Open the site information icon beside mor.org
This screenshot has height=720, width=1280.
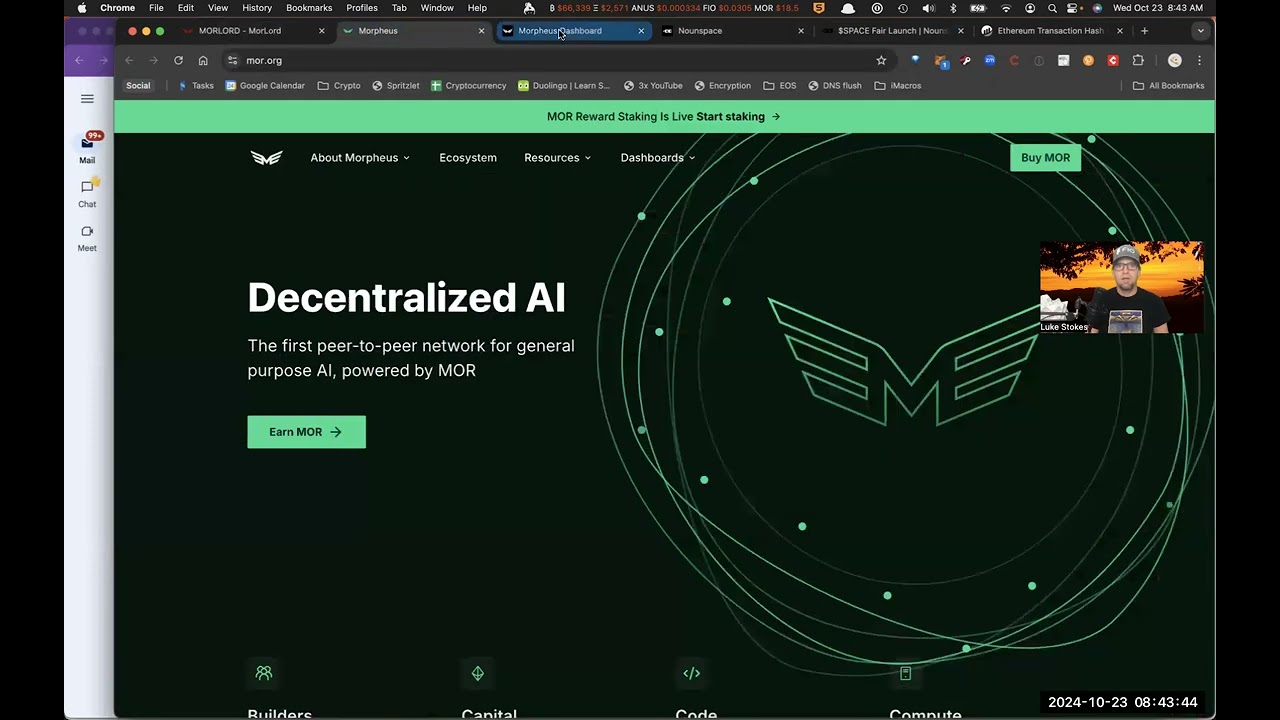[233, 60]
